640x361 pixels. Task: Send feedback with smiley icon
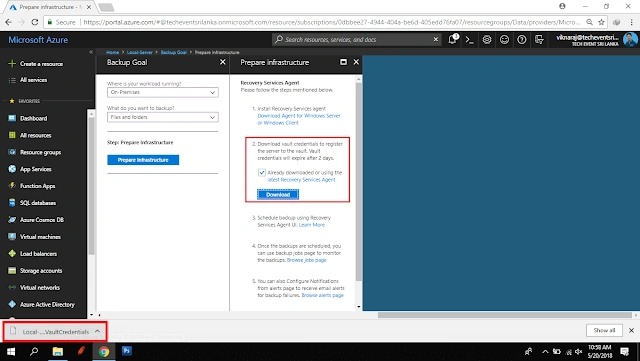504,40
